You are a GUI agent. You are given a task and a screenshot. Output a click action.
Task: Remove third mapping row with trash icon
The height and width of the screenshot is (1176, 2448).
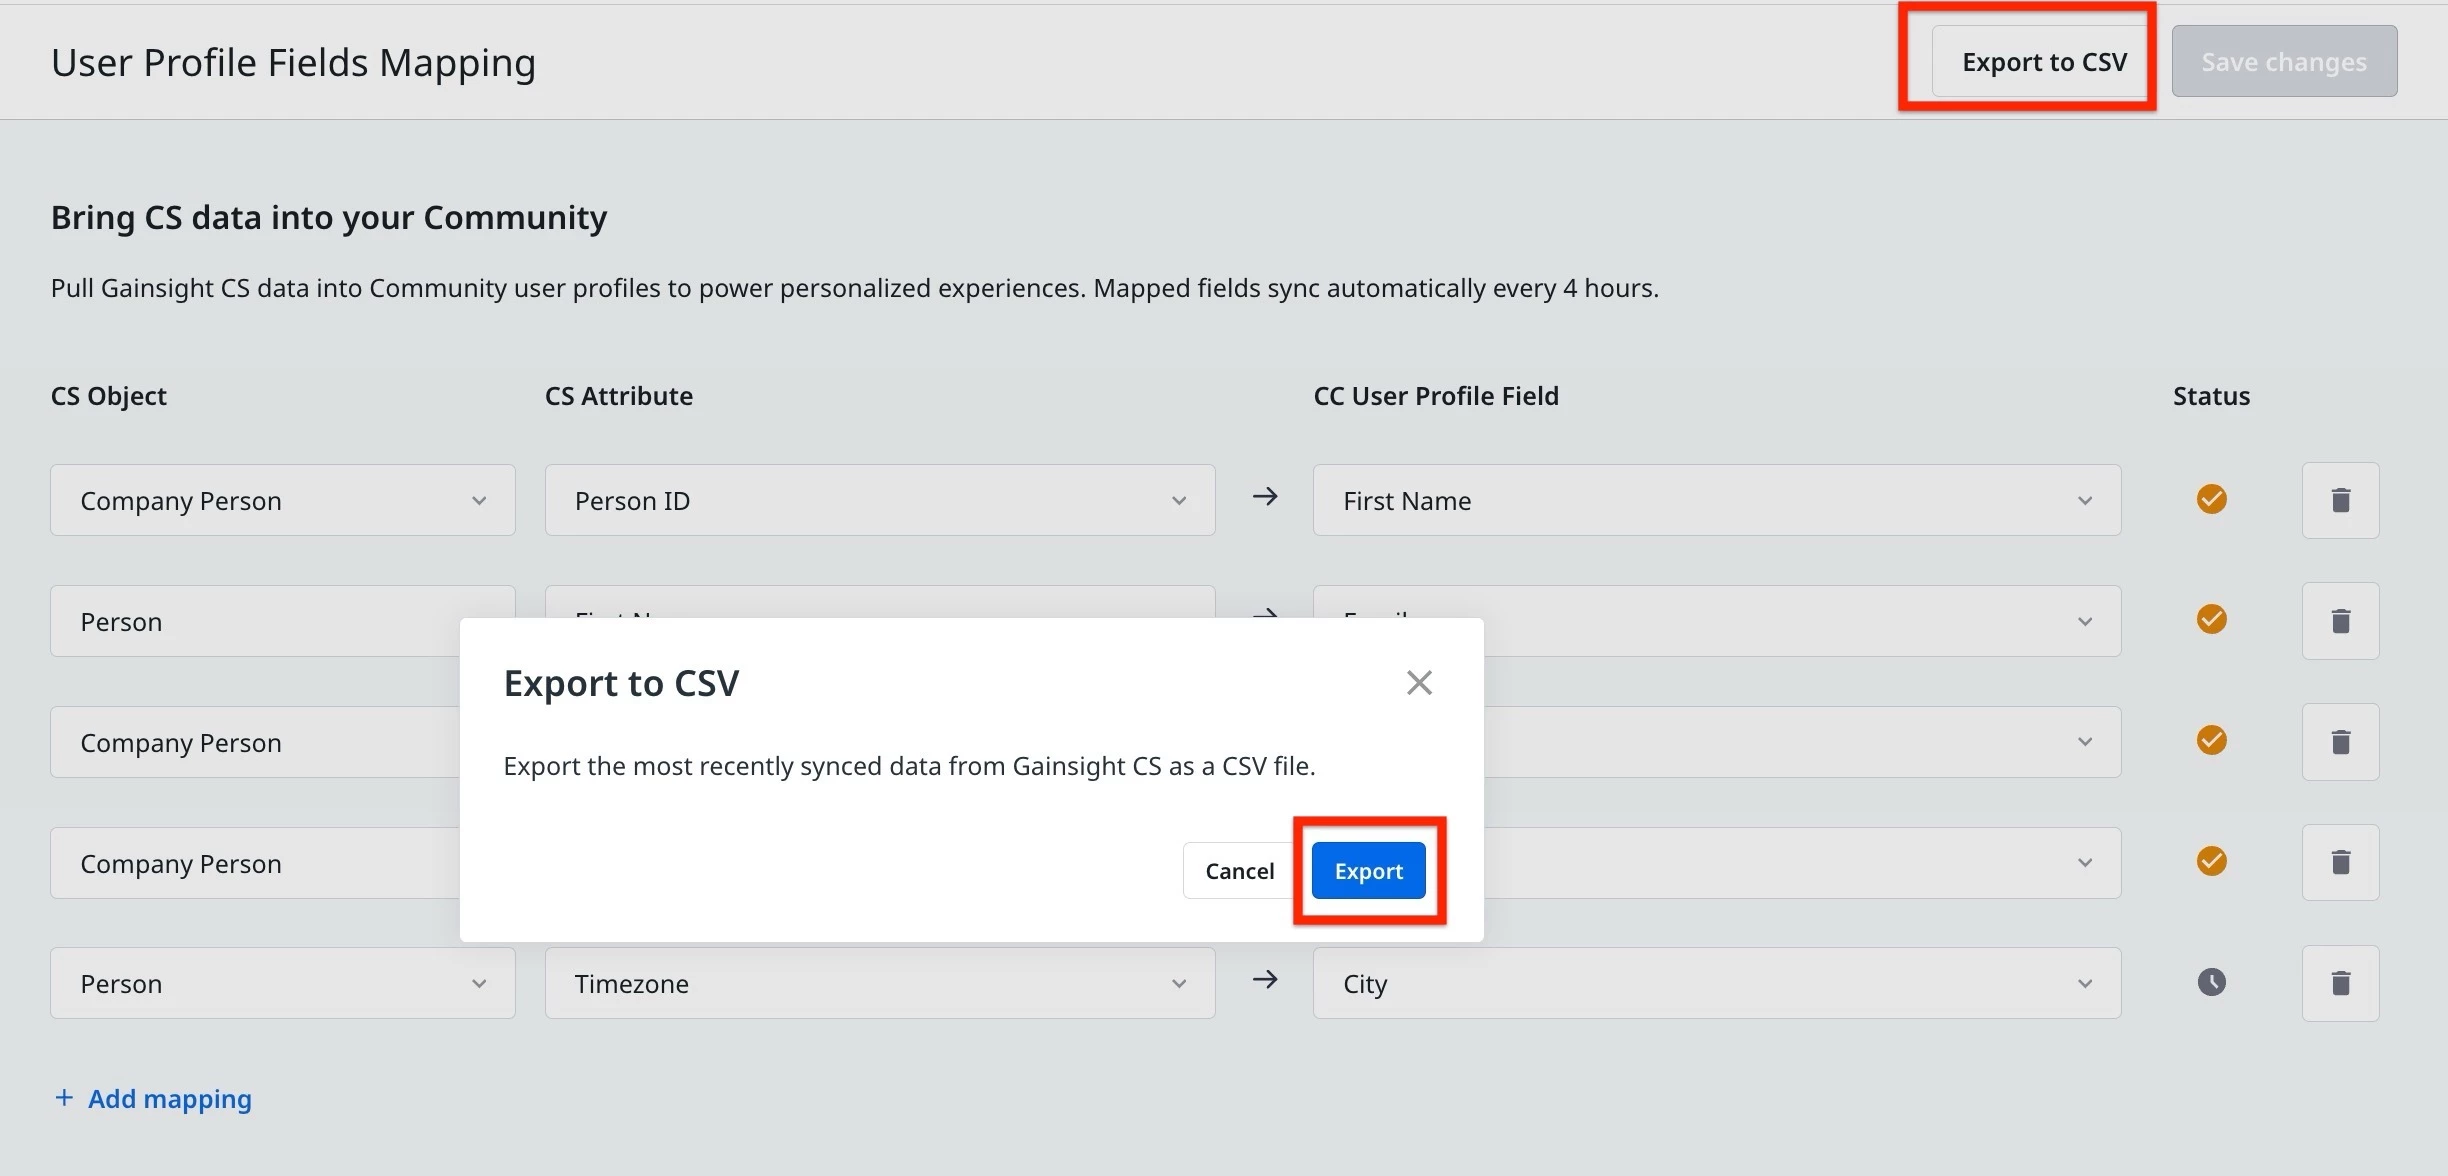pyautogui.click(x=2340, y=742)
